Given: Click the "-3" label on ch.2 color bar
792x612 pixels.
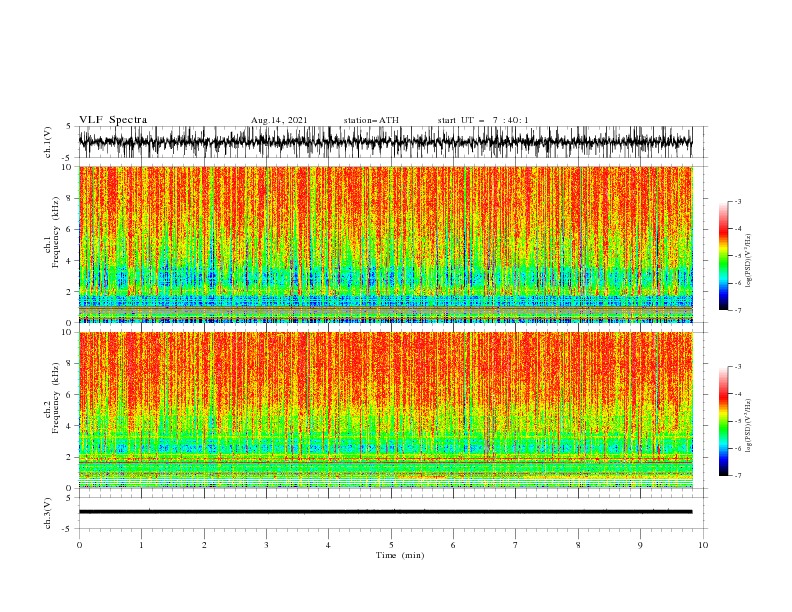Looking at the screenshot, I should coord(737,367).
